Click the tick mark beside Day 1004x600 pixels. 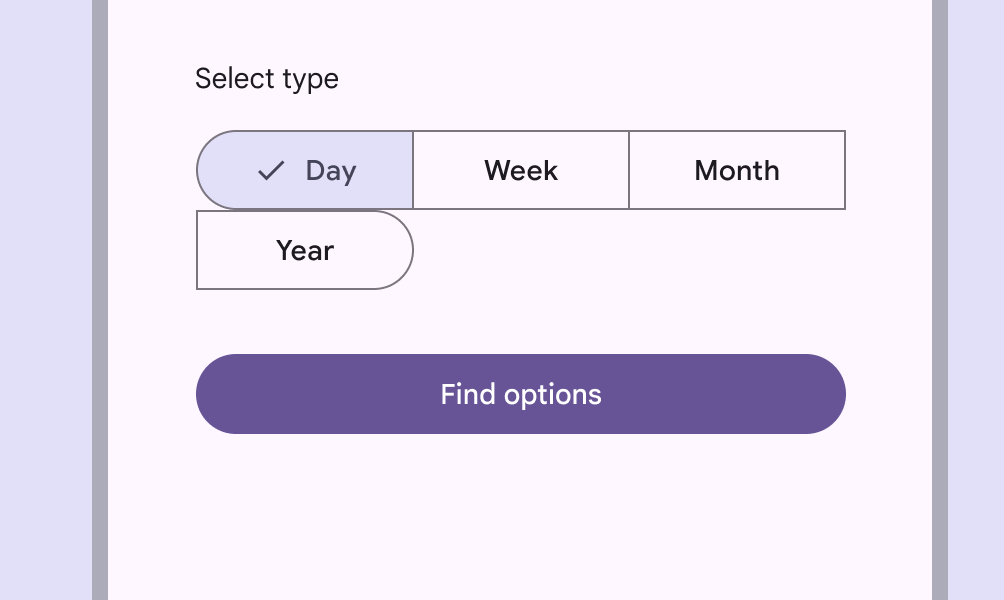coord(271,171)
